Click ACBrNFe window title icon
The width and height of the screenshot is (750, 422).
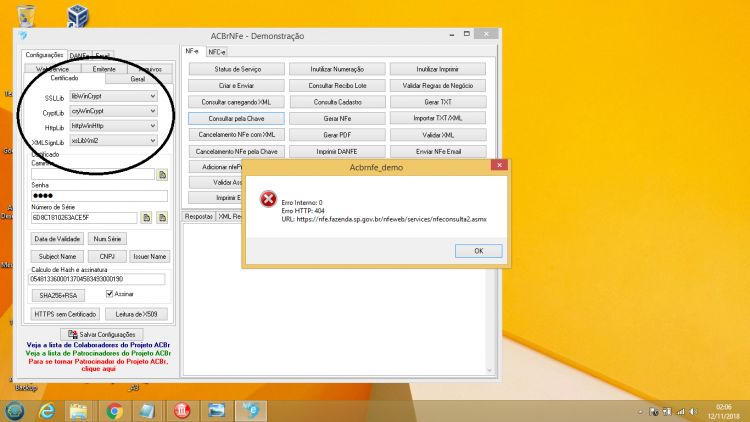(x=22, y=35)
